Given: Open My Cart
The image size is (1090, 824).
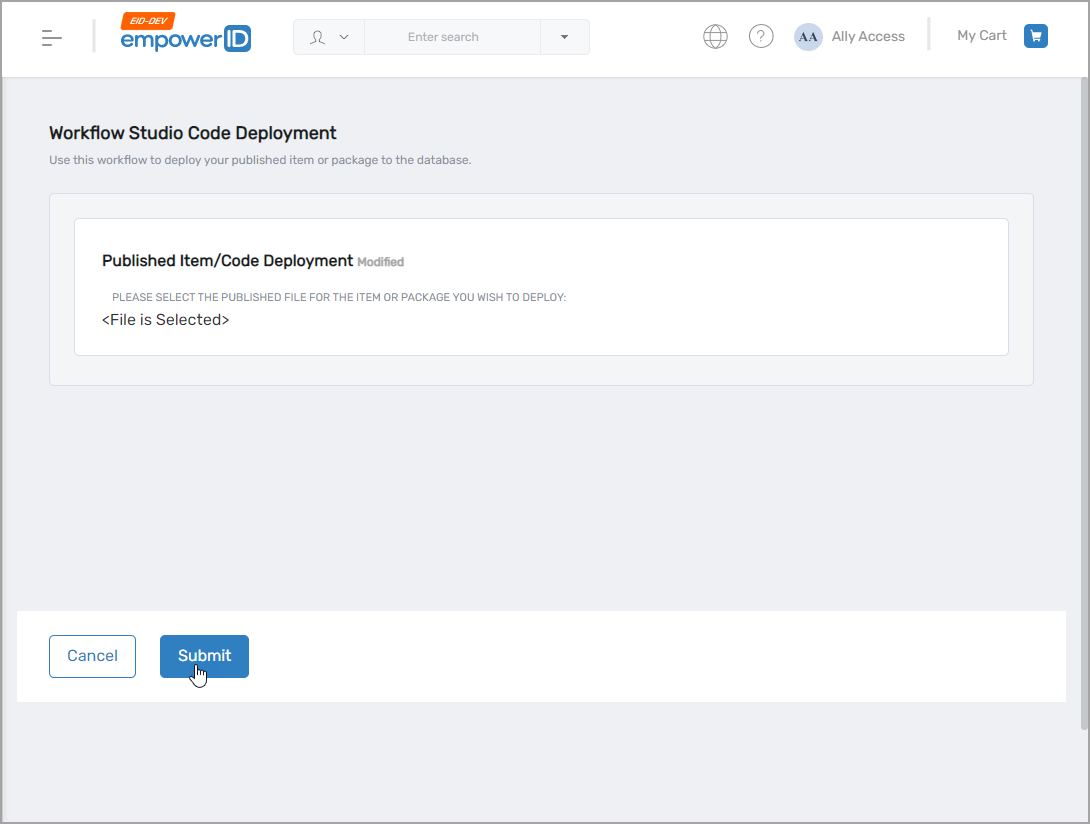Looking at the screenshot, I should click(x=981, y=35).
